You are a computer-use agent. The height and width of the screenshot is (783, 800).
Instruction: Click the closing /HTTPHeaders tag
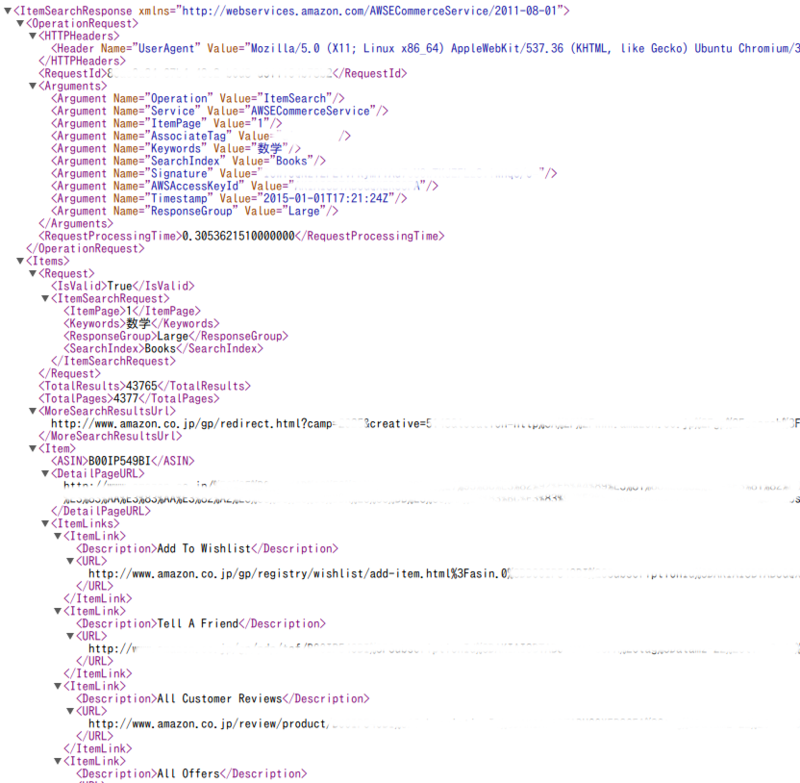tap(82, 61)
